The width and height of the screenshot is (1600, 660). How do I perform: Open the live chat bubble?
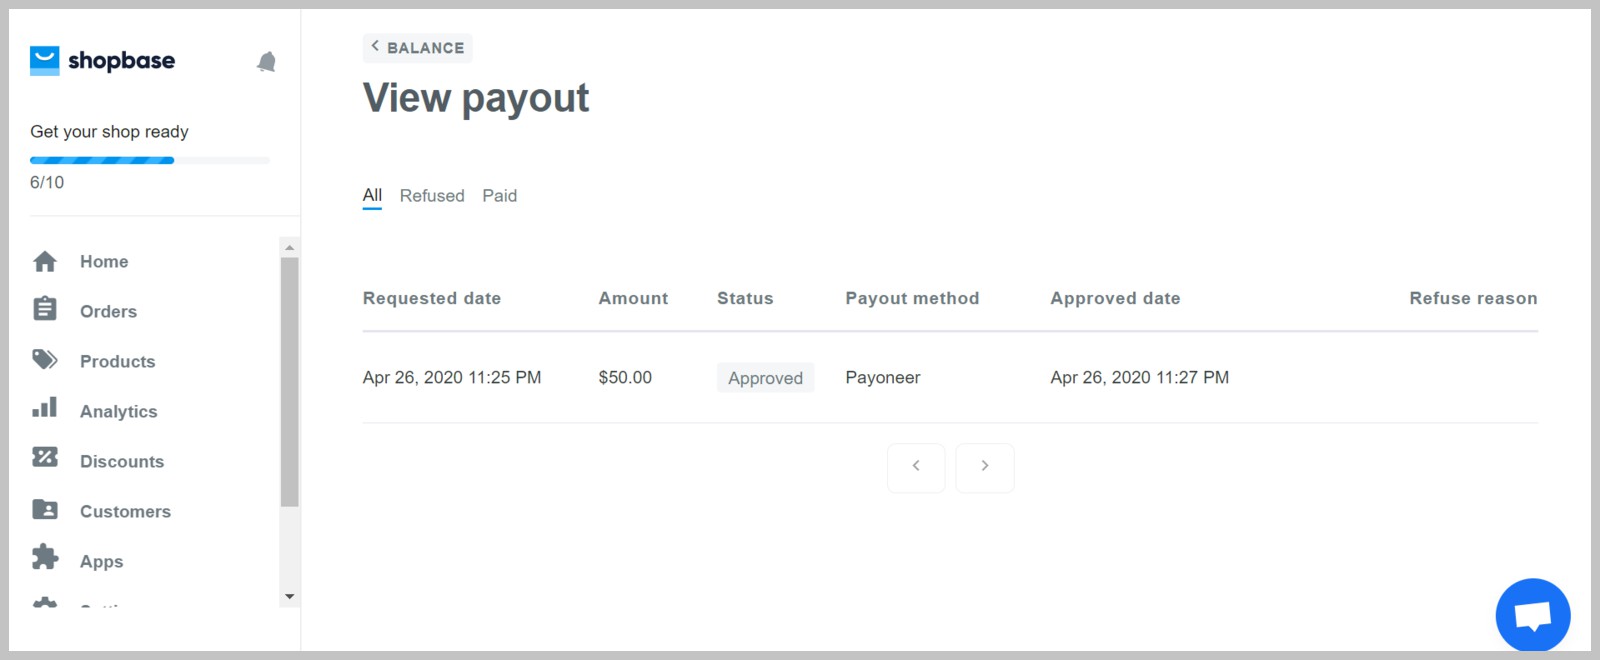(x=1532, y=614)
